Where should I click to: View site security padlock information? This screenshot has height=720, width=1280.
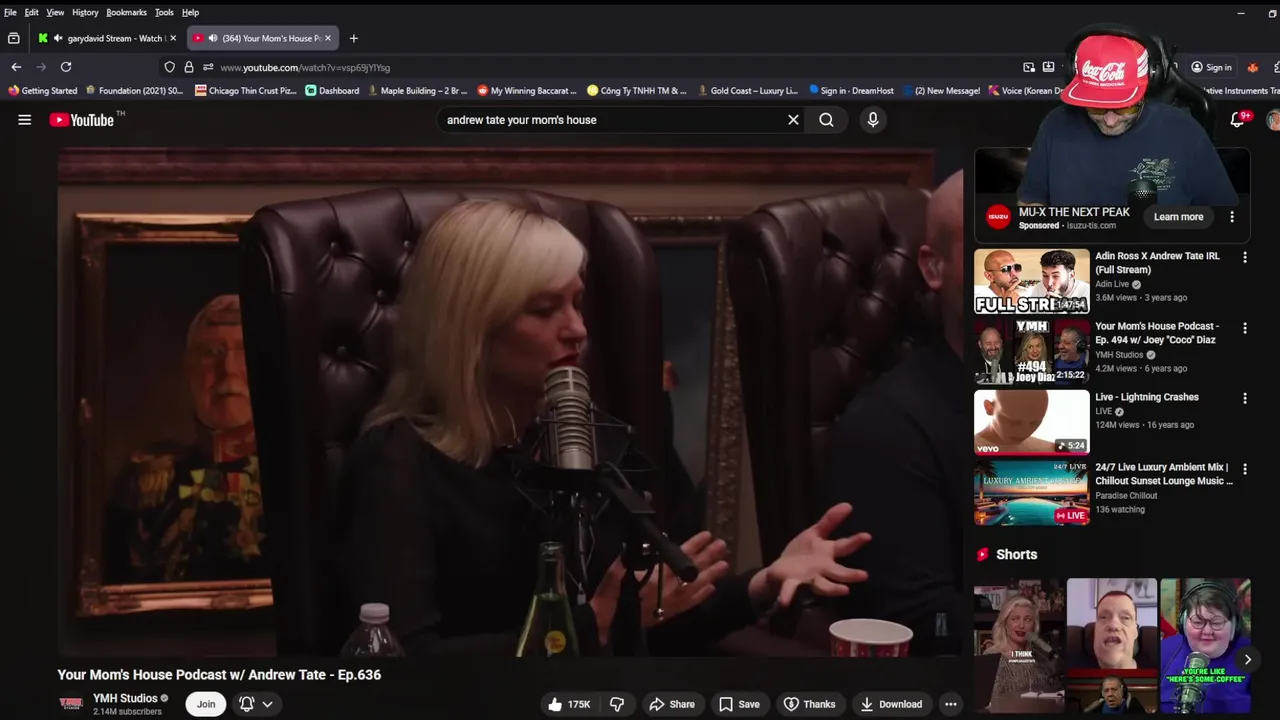click(x=189, y=67)
